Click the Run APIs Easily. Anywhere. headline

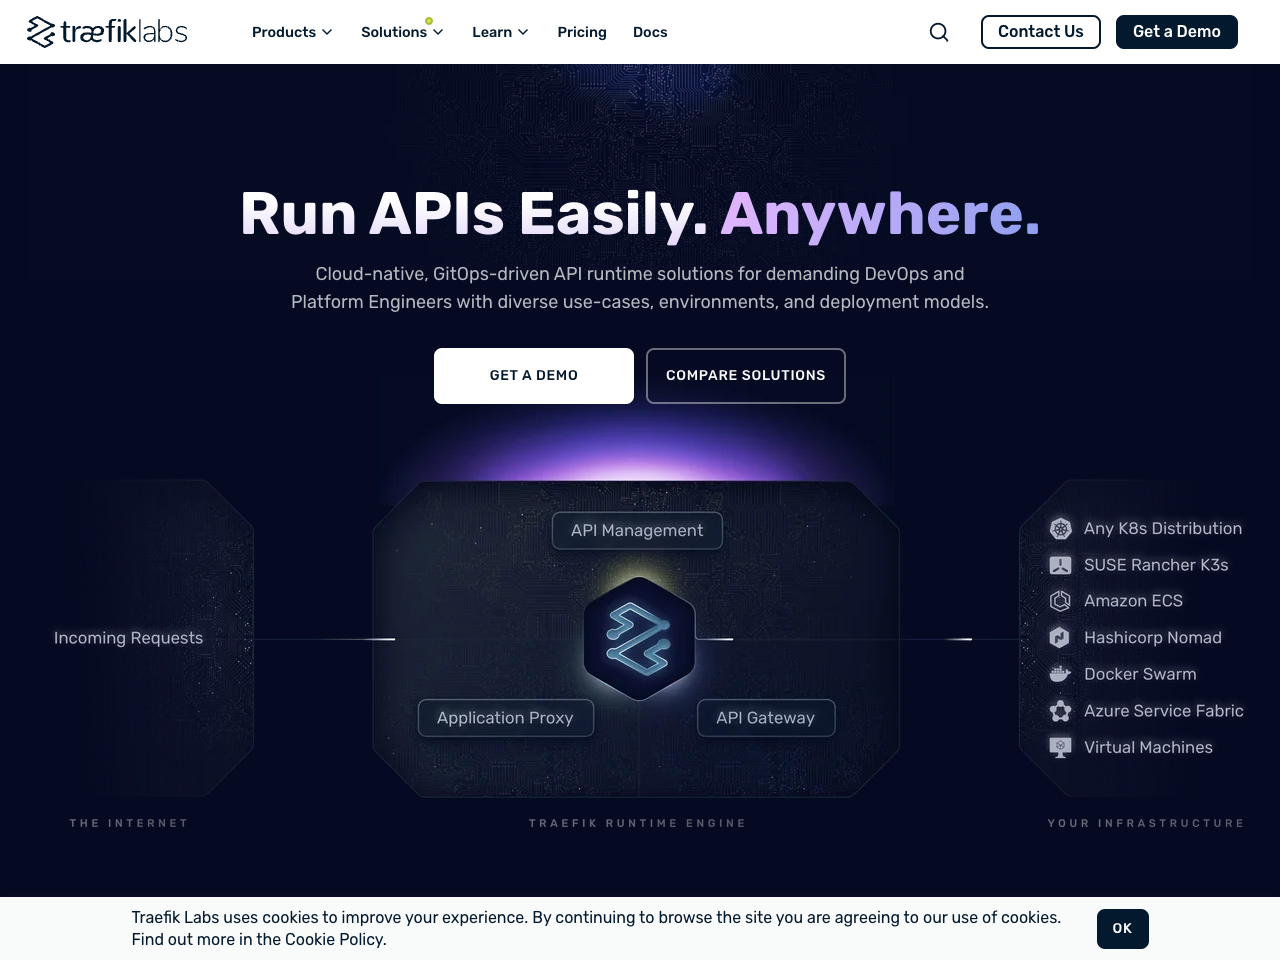640,214
